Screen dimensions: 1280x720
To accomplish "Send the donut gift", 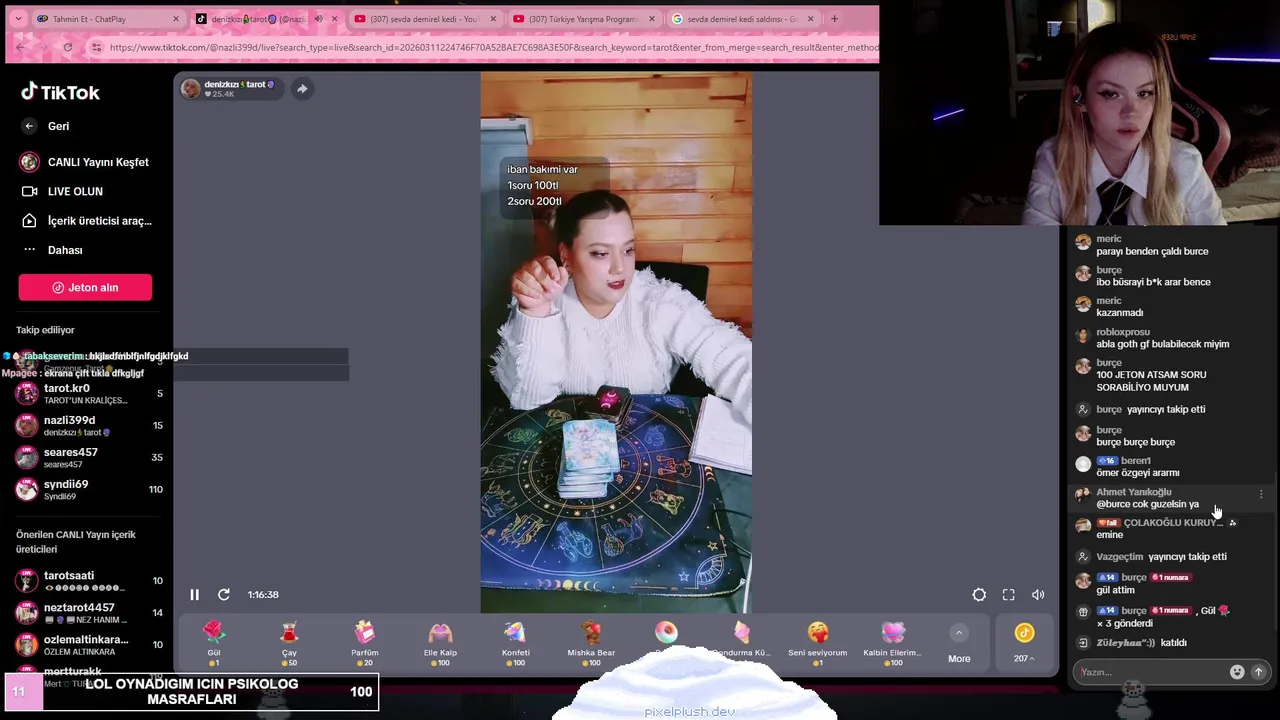I will 666,635.
